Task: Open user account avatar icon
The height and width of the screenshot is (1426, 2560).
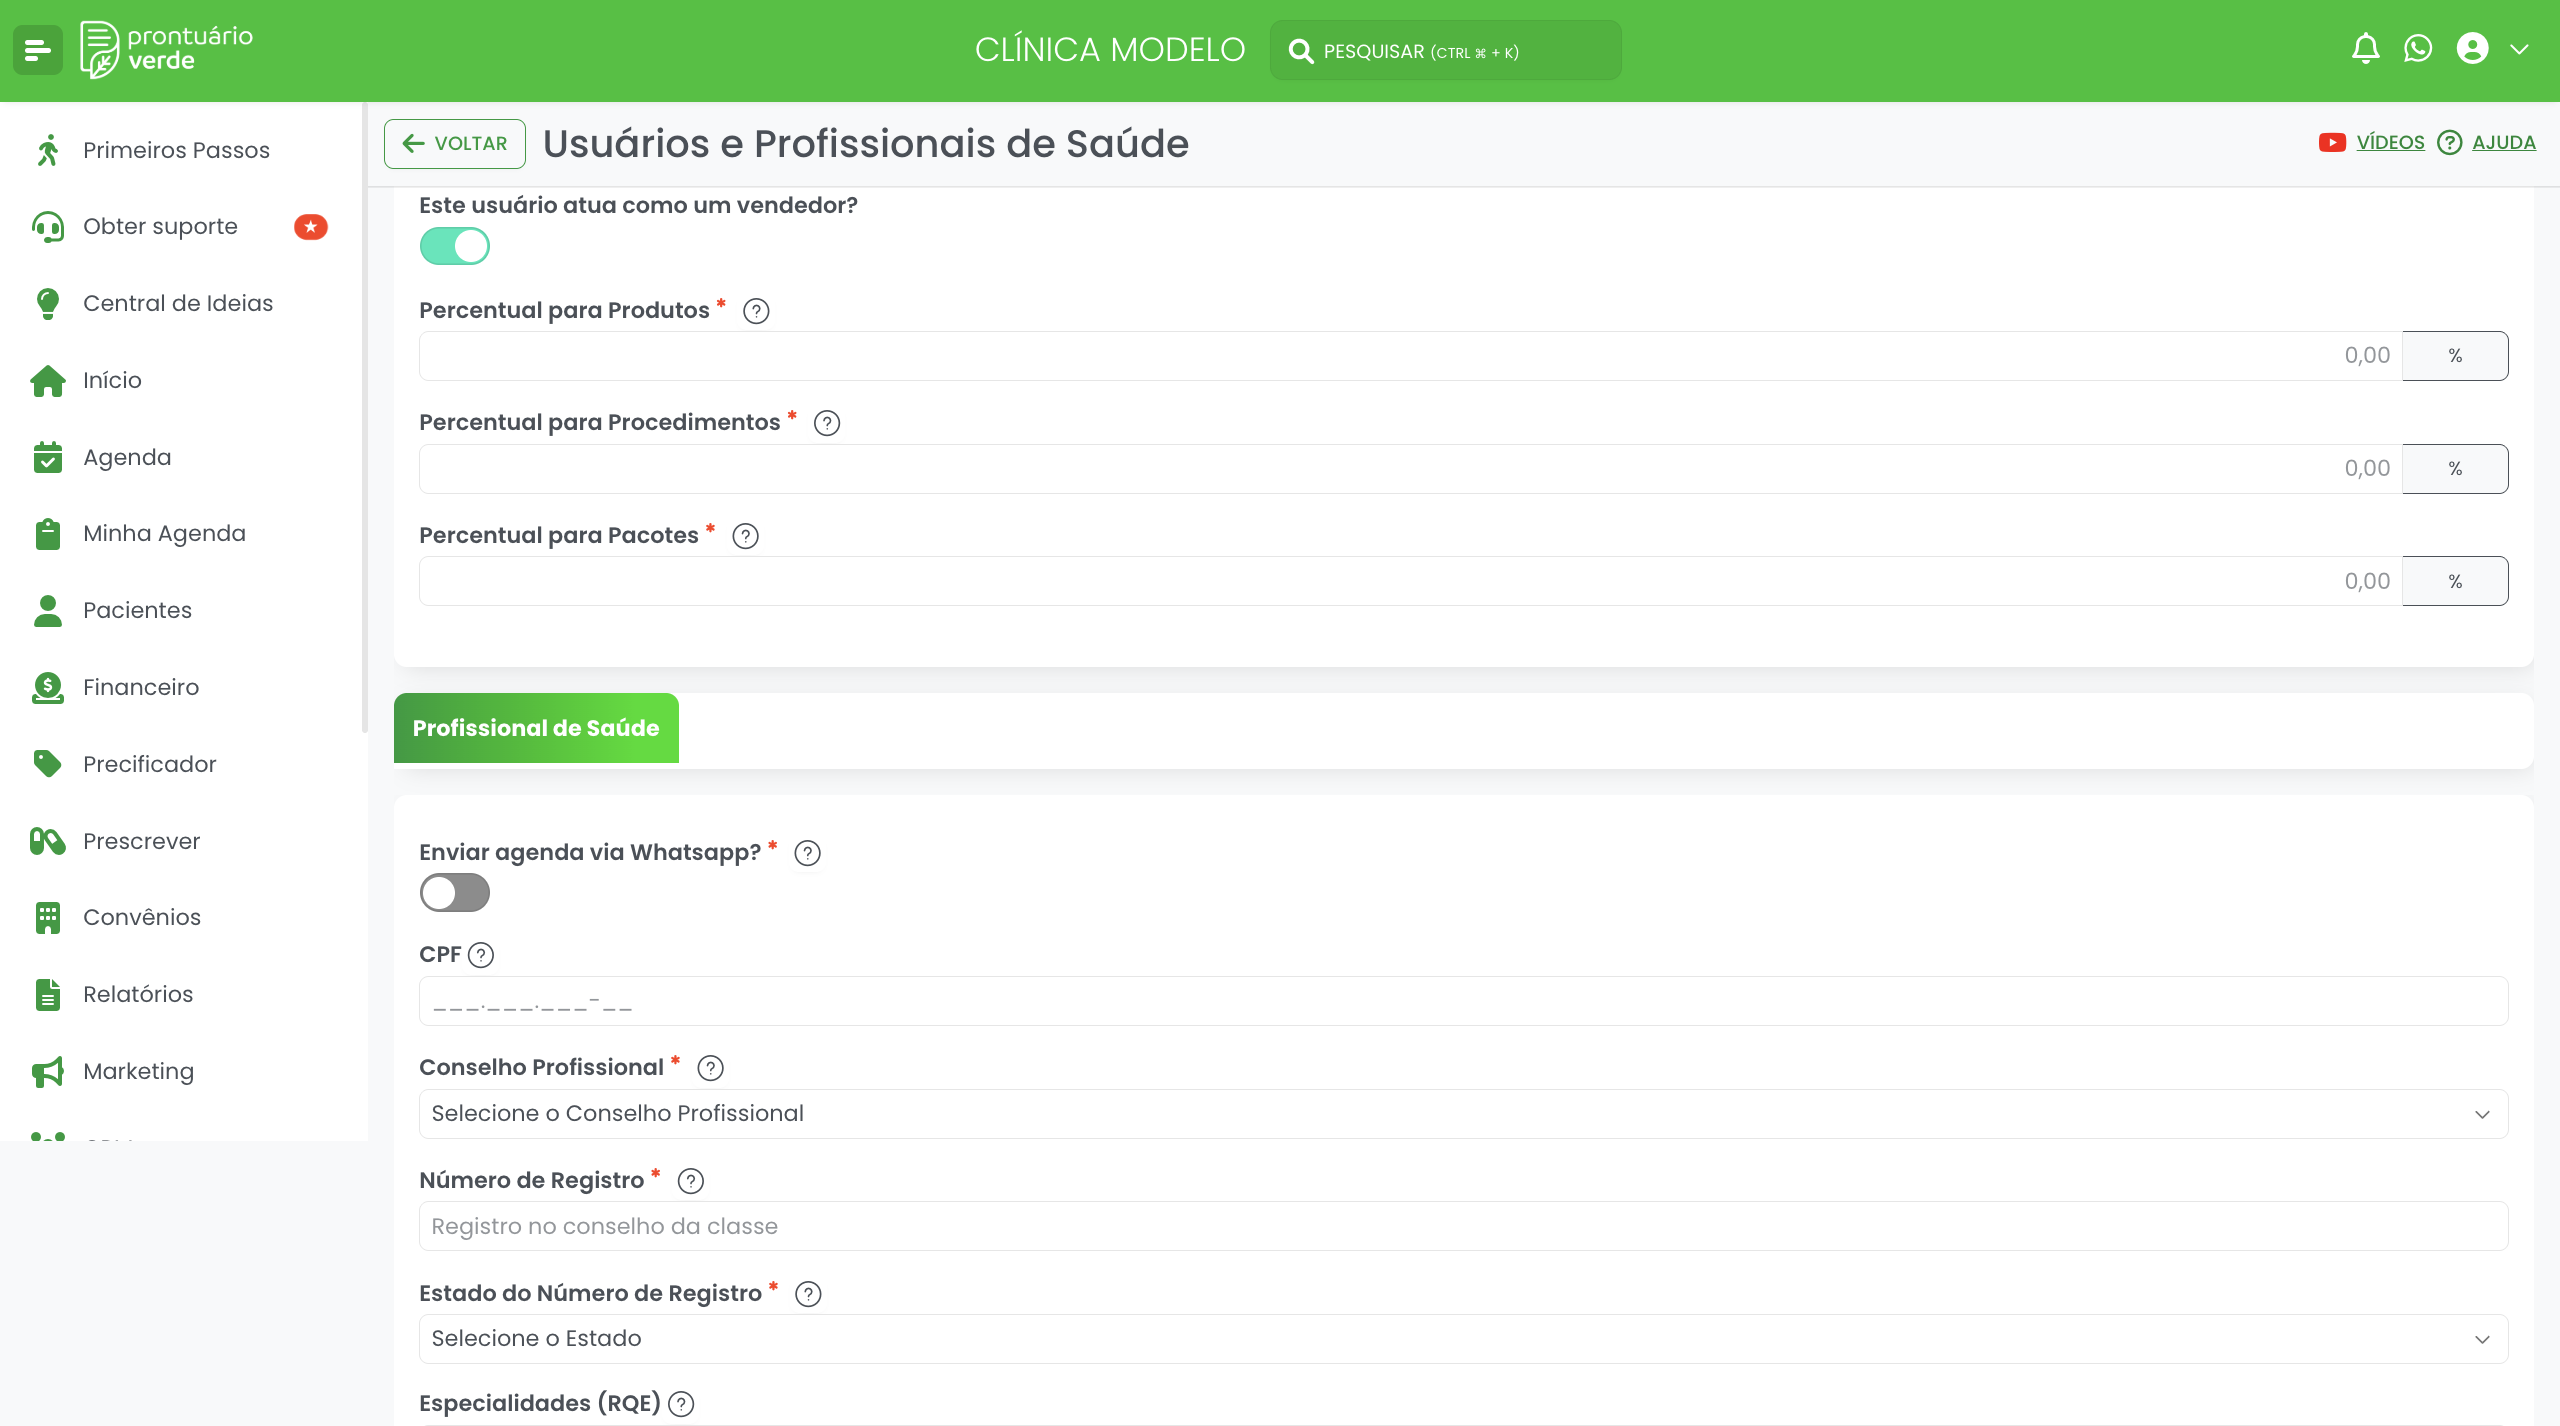Action: [2472, 49]
